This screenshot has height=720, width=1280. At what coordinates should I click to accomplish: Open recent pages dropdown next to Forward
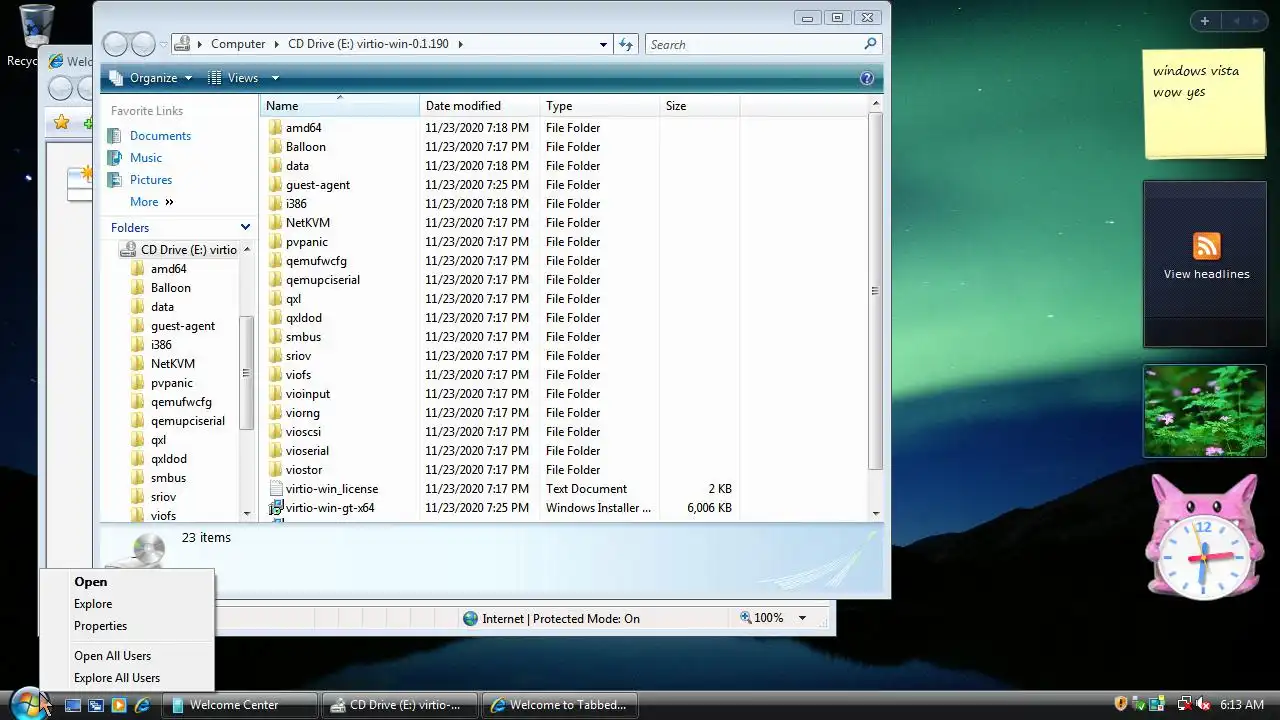(164, 44)
